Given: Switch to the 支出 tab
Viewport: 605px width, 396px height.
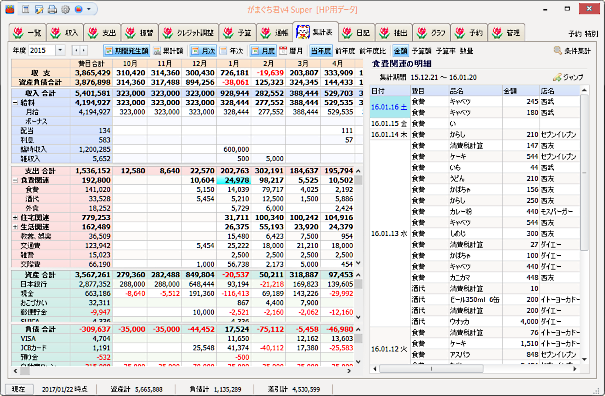Looking at the screenshot, I should pos(102,33).
